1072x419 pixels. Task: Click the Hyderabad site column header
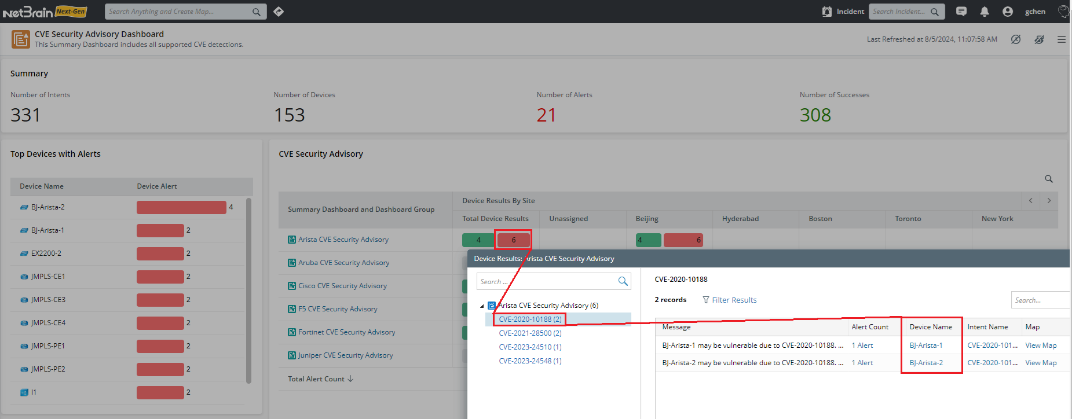pos(741,219)
